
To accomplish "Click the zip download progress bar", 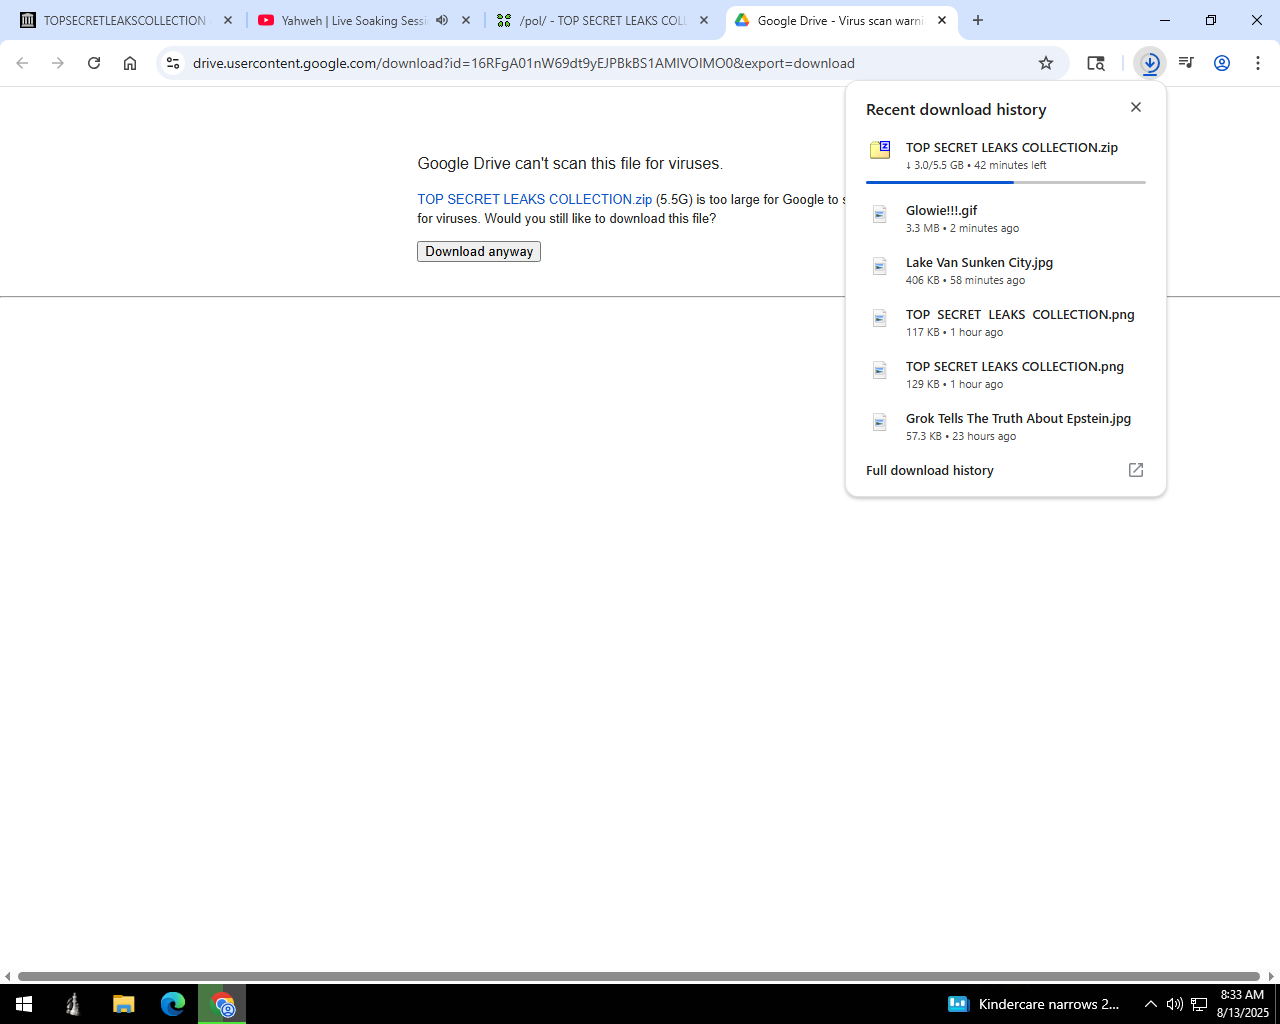I will pos(1006,182).
